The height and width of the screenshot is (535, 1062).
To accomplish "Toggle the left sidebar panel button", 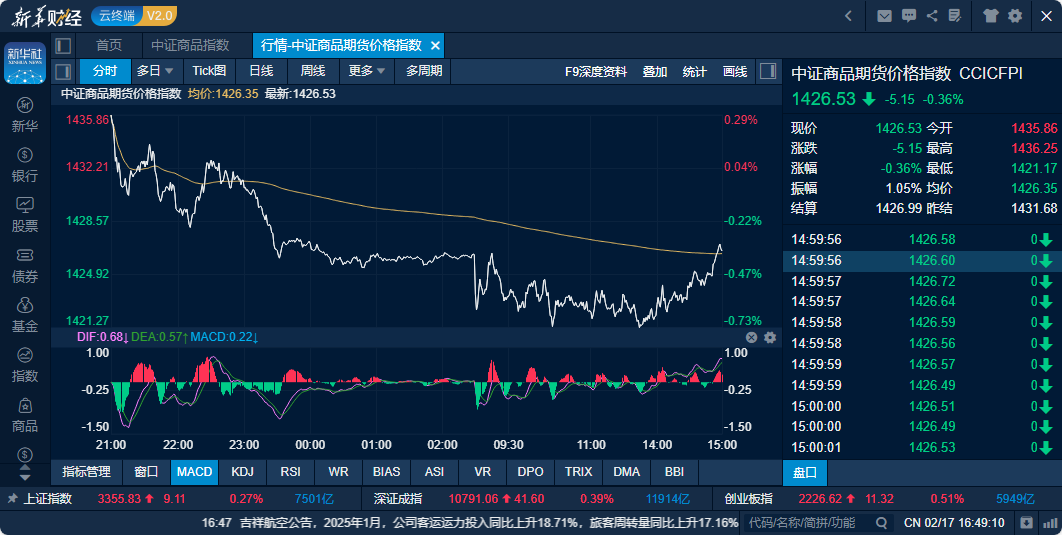I will 63,46.
